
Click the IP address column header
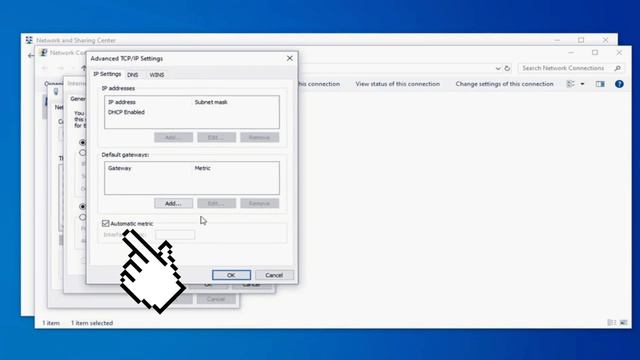click(122, 102)
